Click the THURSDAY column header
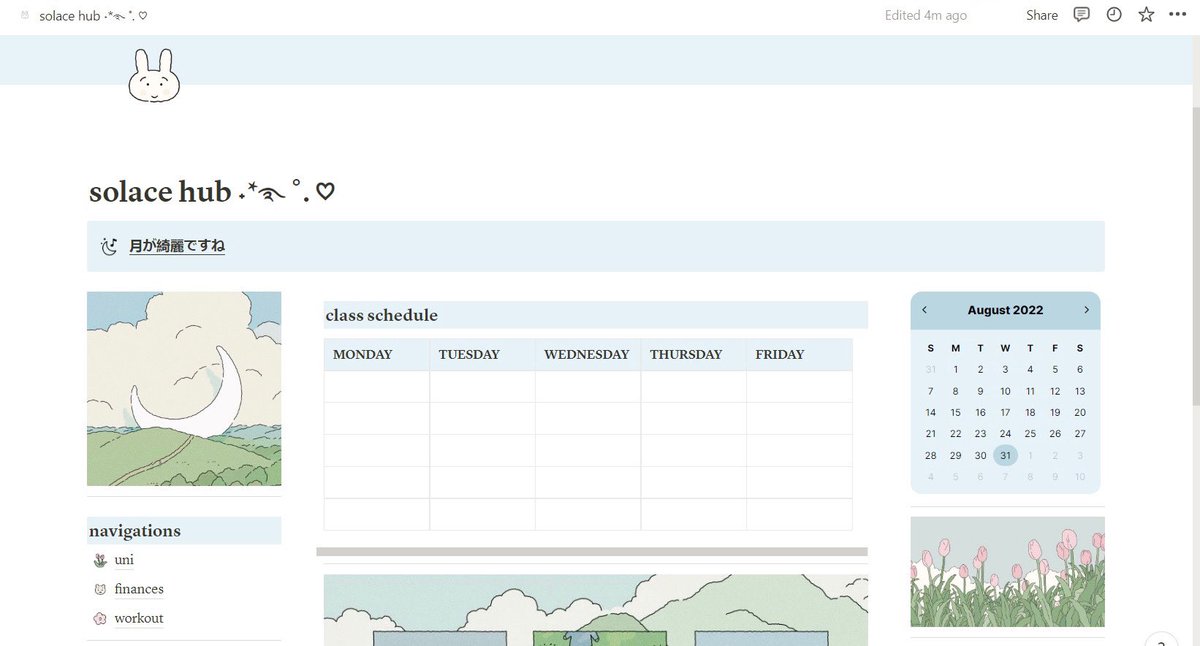Image resolution: width=1200 pixels, height=646 pixels. pos(694,355)
